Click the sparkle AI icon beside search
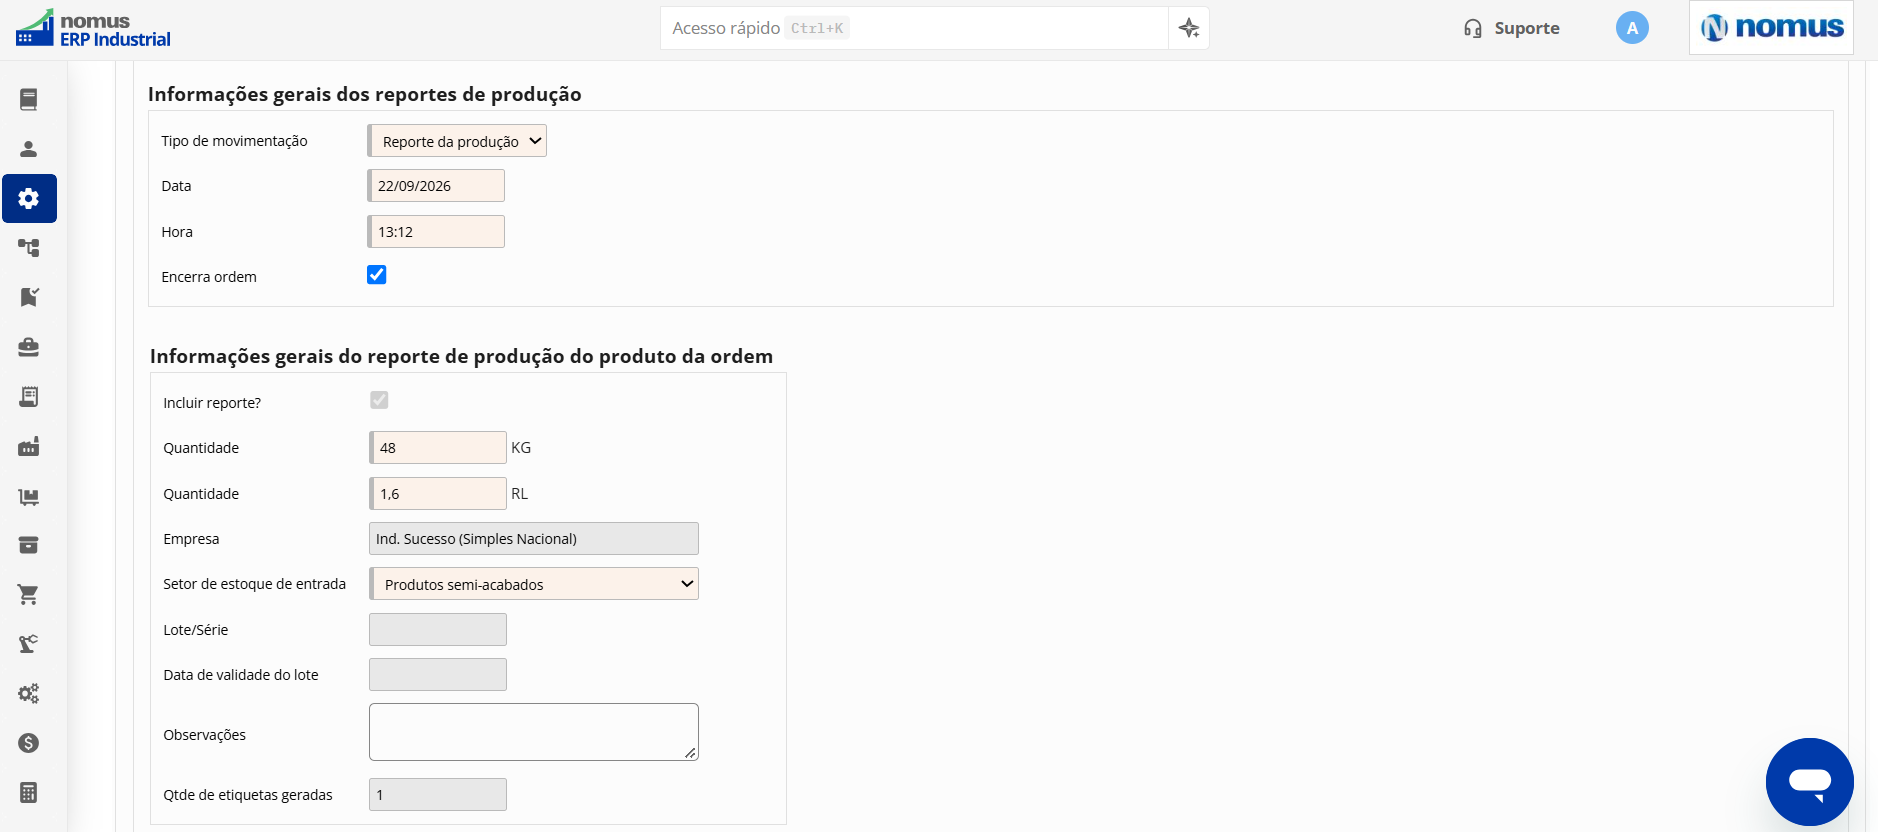 1189,28
